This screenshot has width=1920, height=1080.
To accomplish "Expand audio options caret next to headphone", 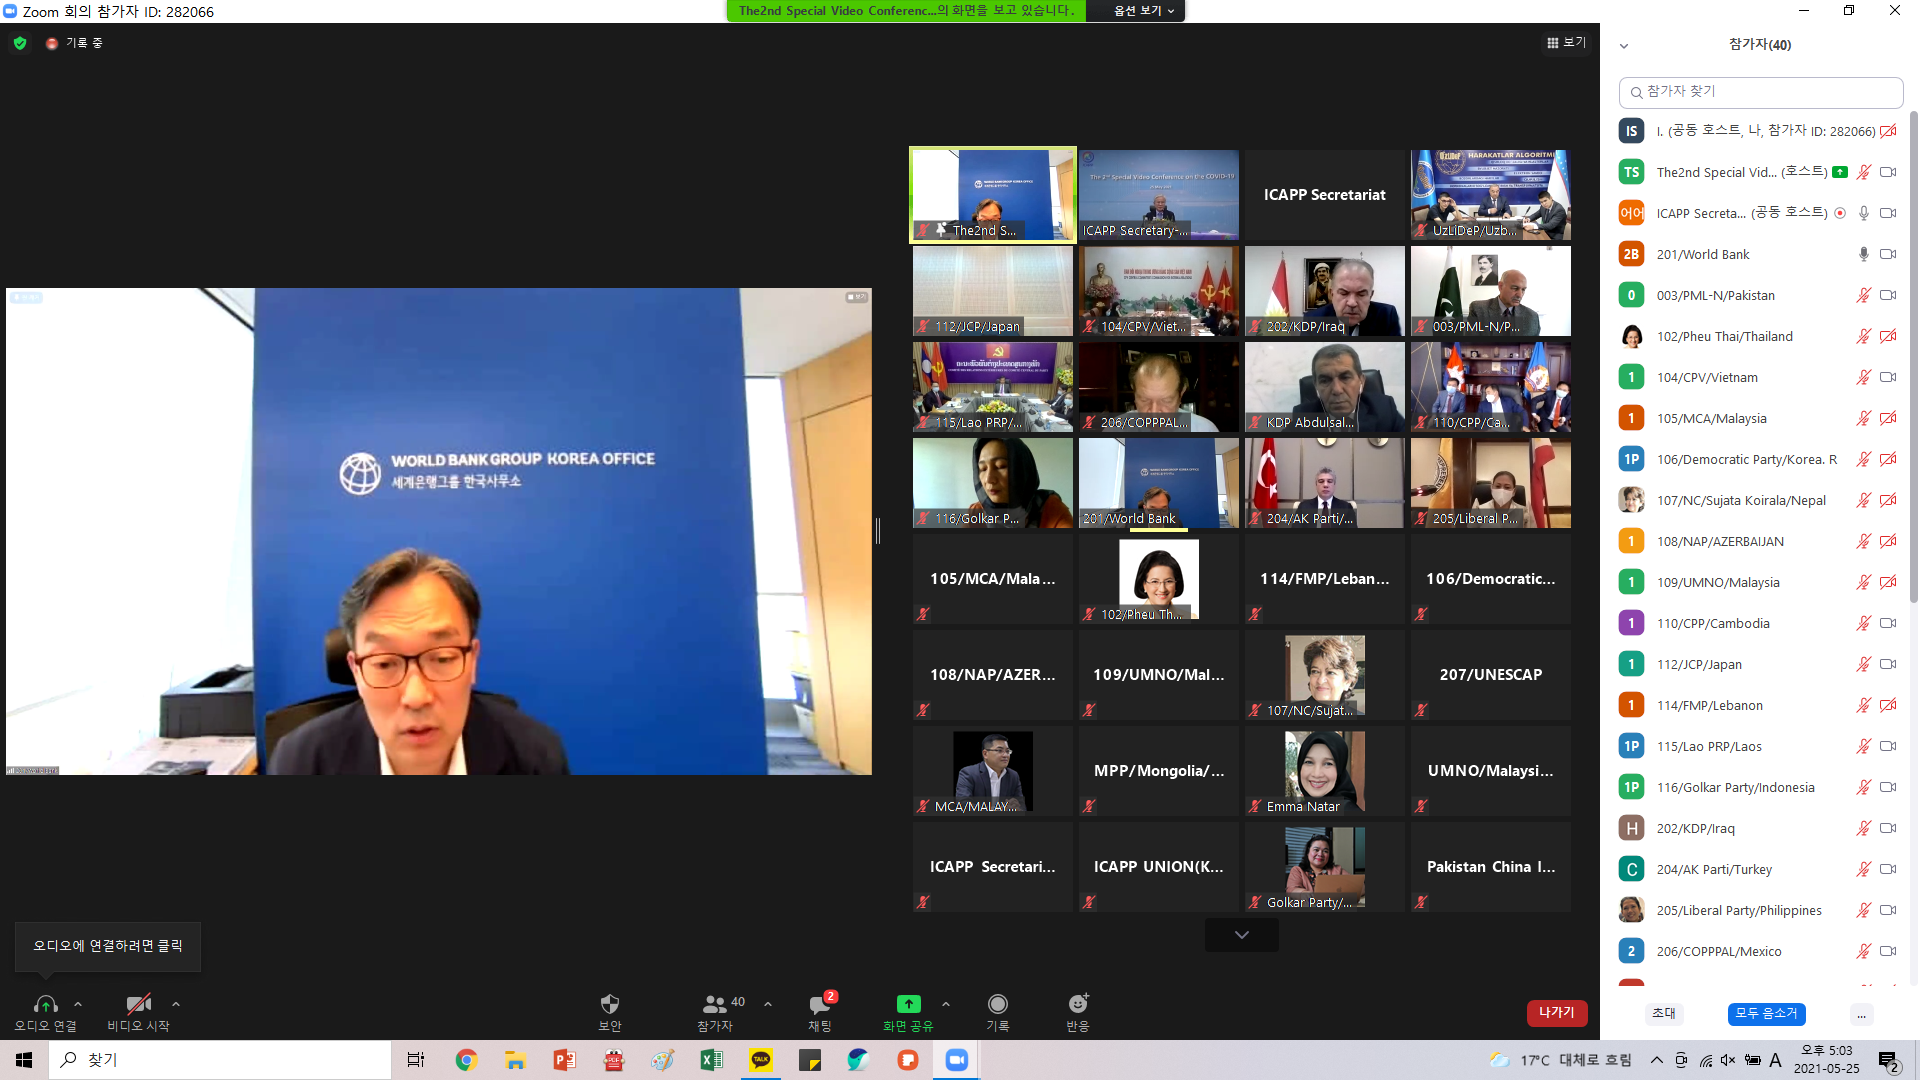I will coord(78,1004).
